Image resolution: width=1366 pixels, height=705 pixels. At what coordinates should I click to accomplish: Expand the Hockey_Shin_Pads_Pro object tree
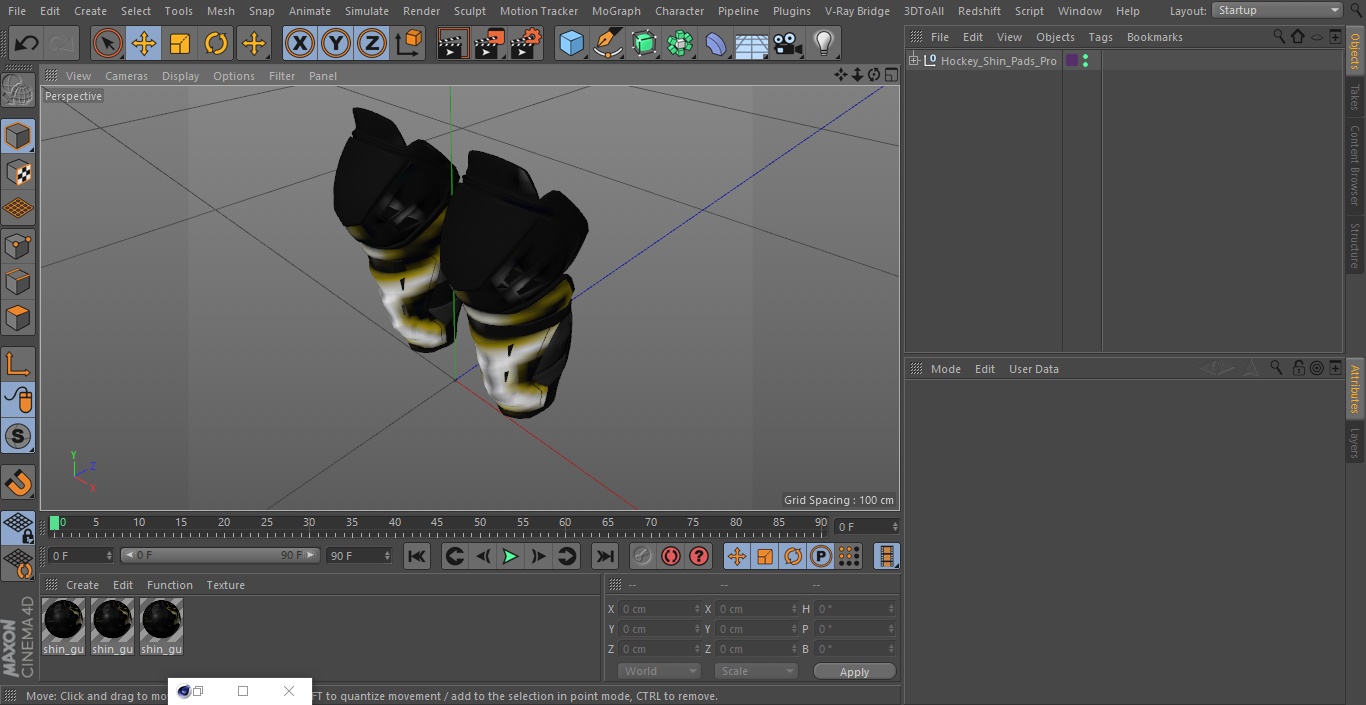point(913,61)
